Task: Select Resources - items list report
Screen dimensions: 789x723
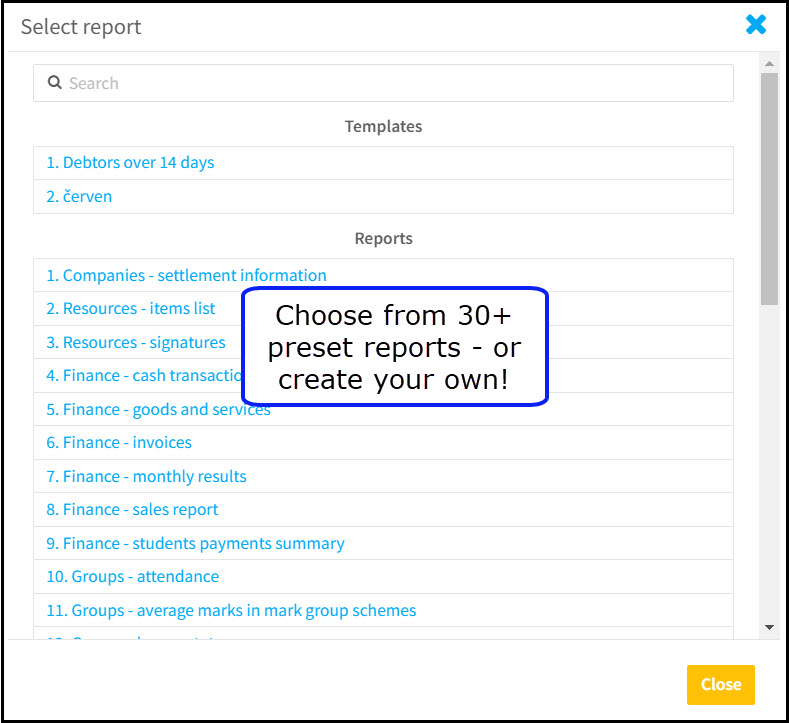Action: coord(130,308)
